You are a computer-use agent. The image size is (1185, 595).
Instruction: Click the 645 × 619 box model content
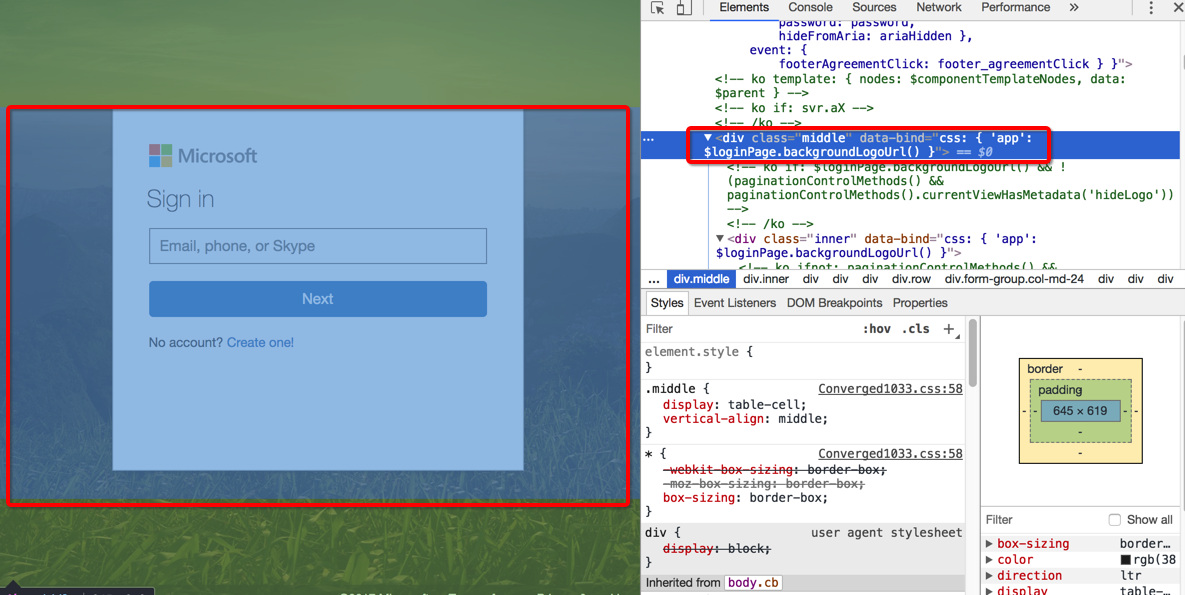(1080, 411)
